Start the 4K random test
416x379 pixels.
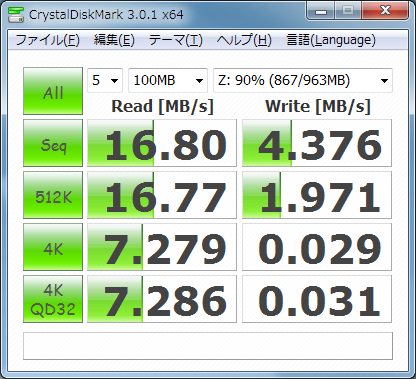pyautogui.click(x=53, y=247)
